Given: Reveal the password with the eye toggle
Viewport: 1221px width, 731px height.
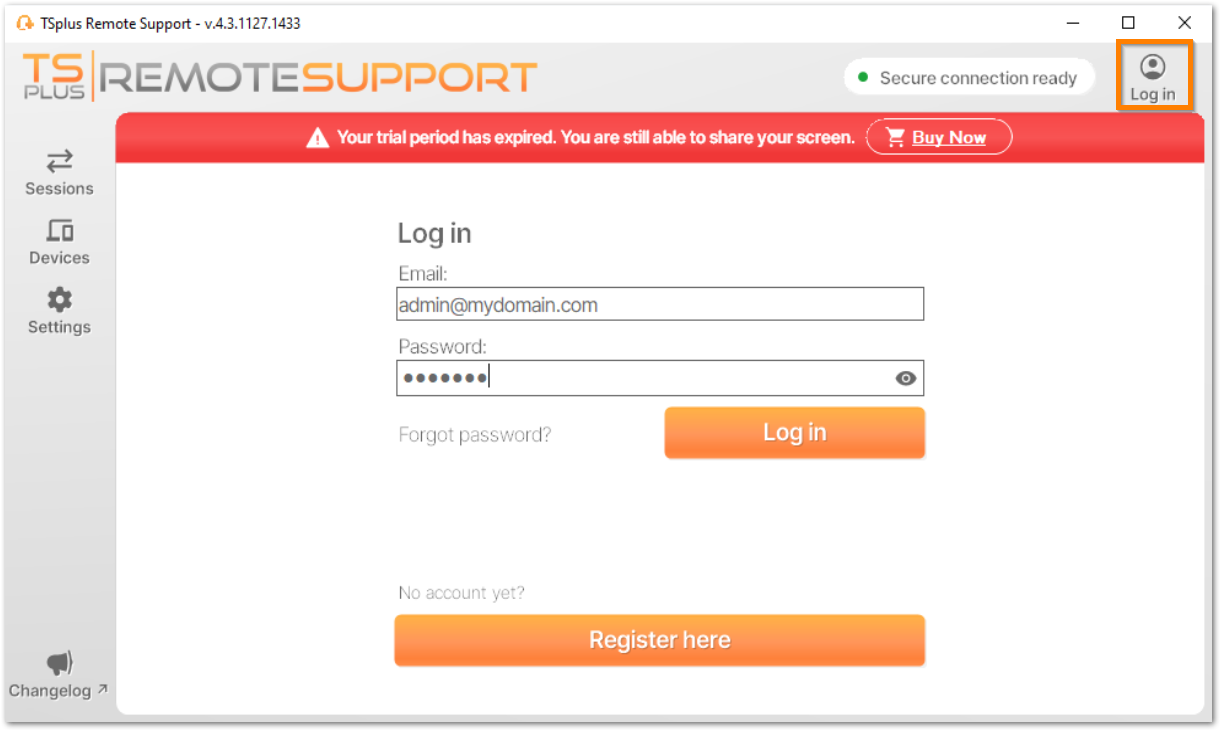Looking at the screenshot, I should point(906,378).
